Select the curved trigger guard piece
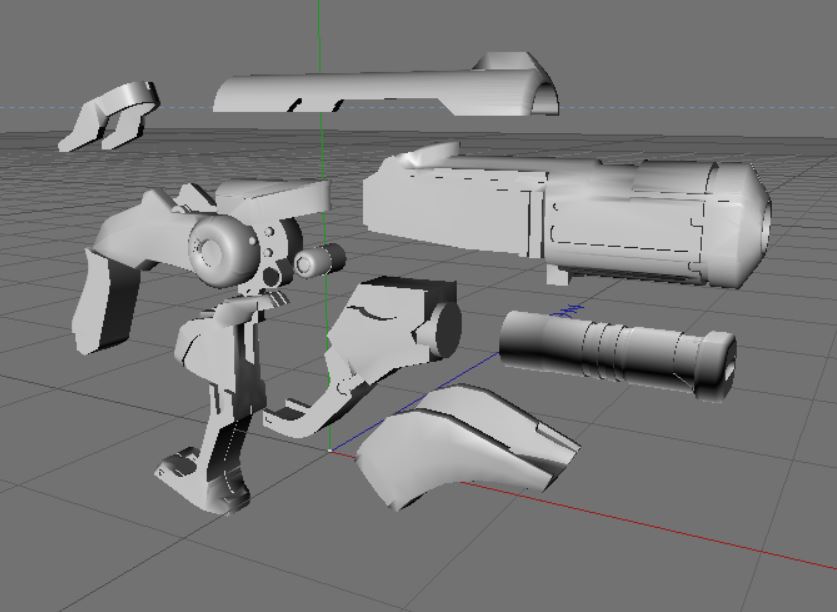The width and height of the screenshot is (837, 612). point(318,406)
